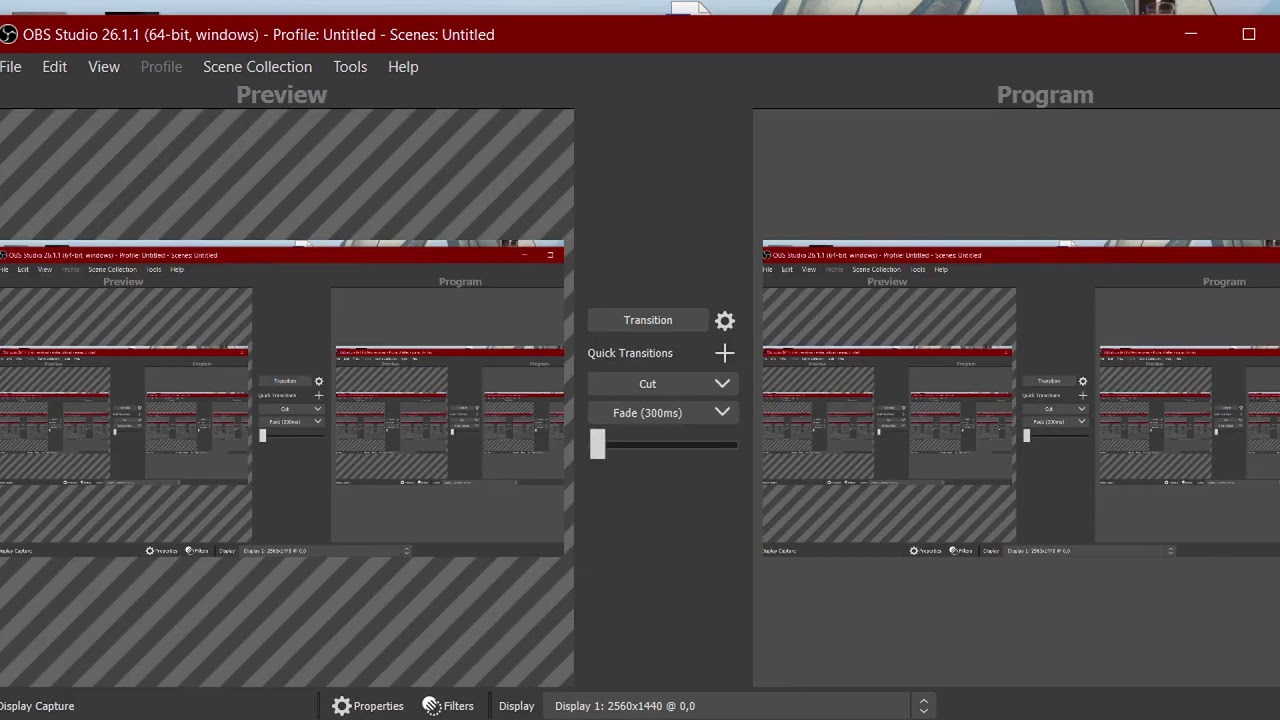Image resolution: width=1280 pixels, height=720 pixels.
Task: Click the Display label beside selector
Action: [517, 706]
